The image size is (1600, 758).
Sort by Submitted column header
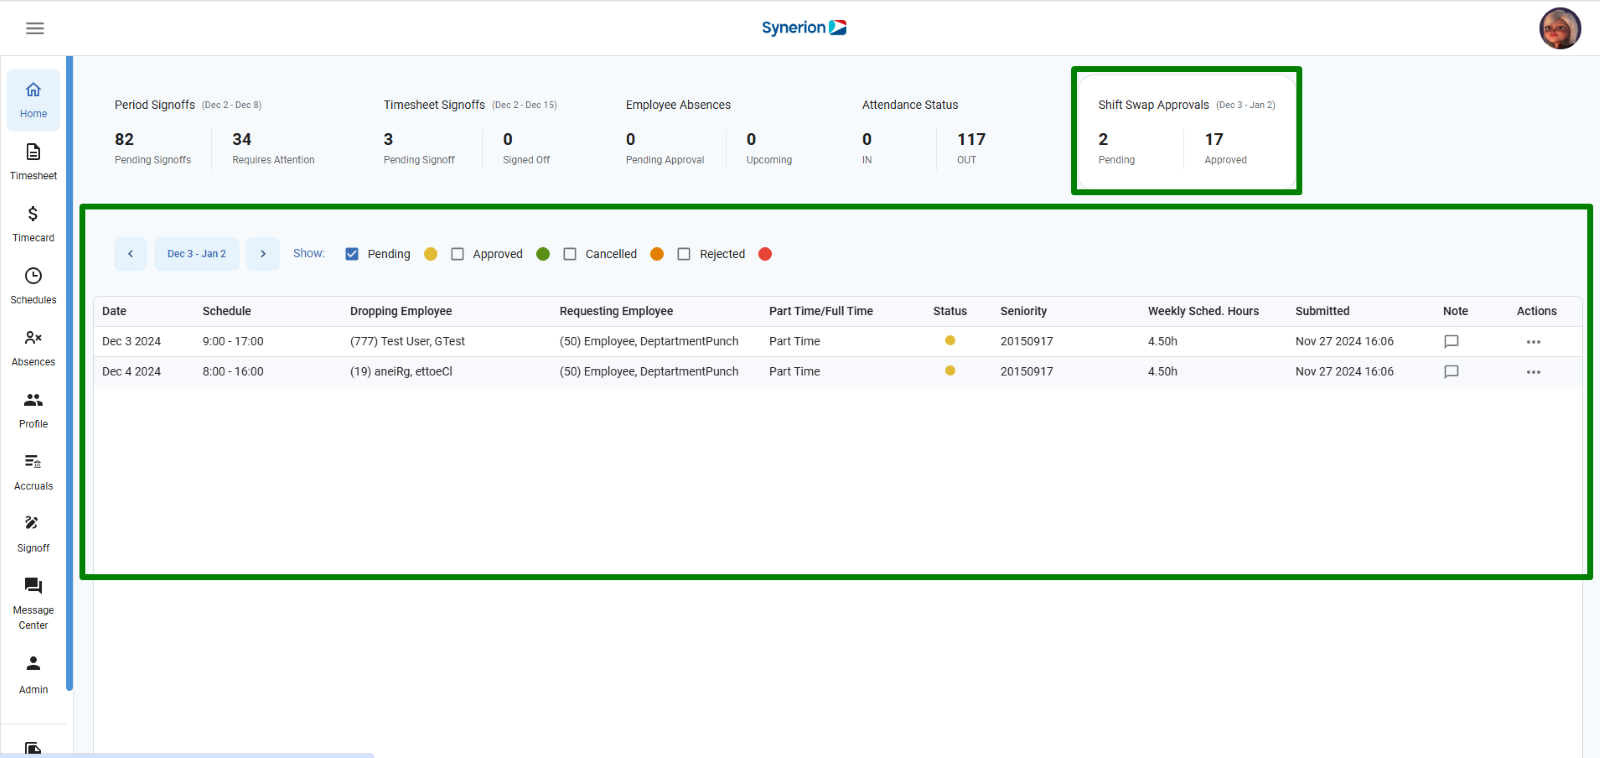(x=1322, y=311)
